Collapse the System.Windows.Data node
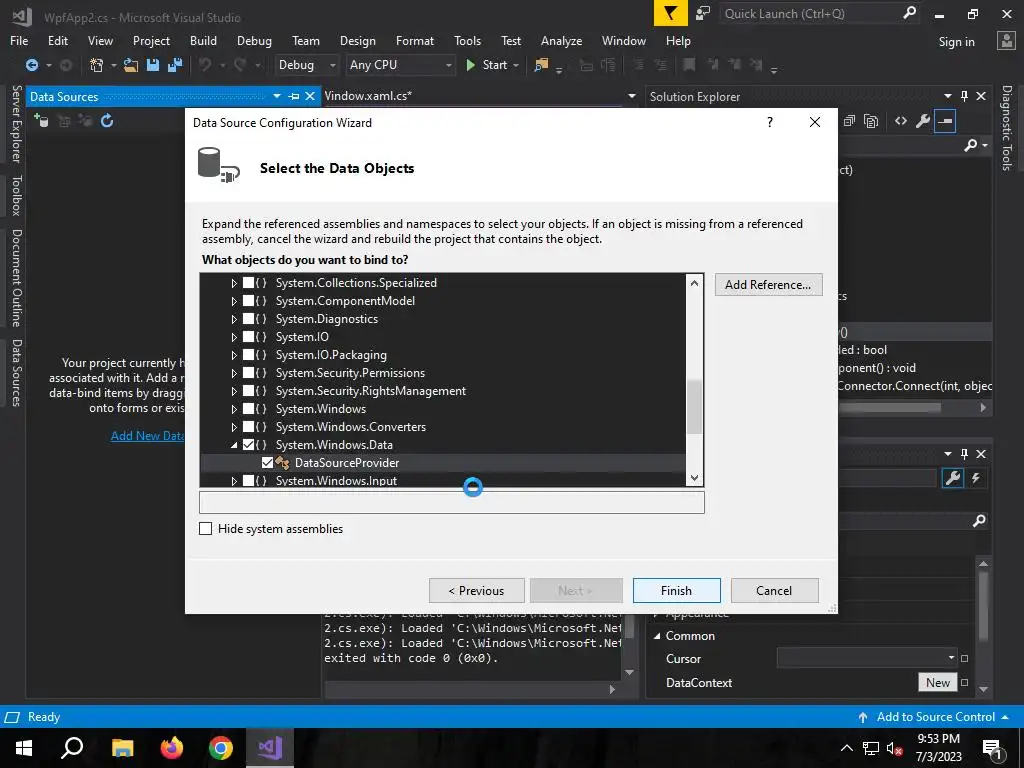 point(234,445)
